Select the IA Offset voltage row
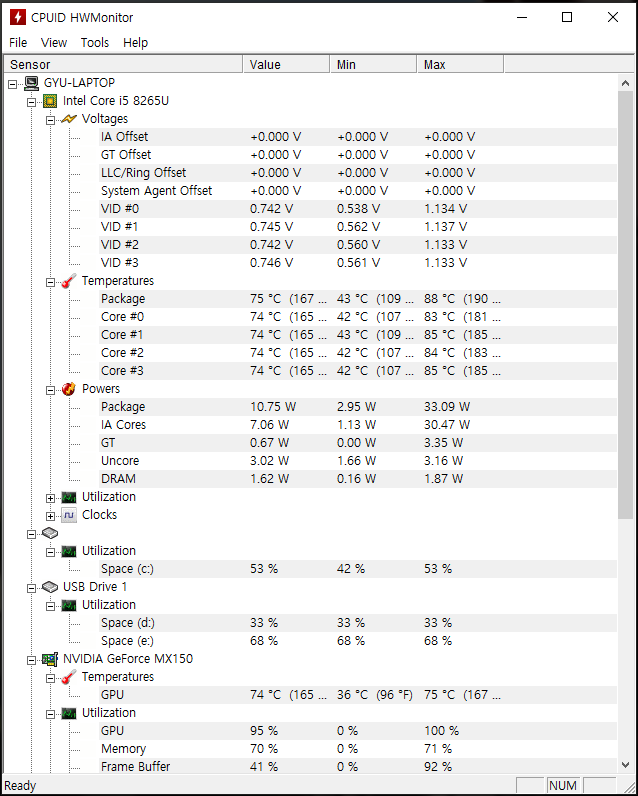Viewport: 638px width, 796px height. tap(358, 137)
